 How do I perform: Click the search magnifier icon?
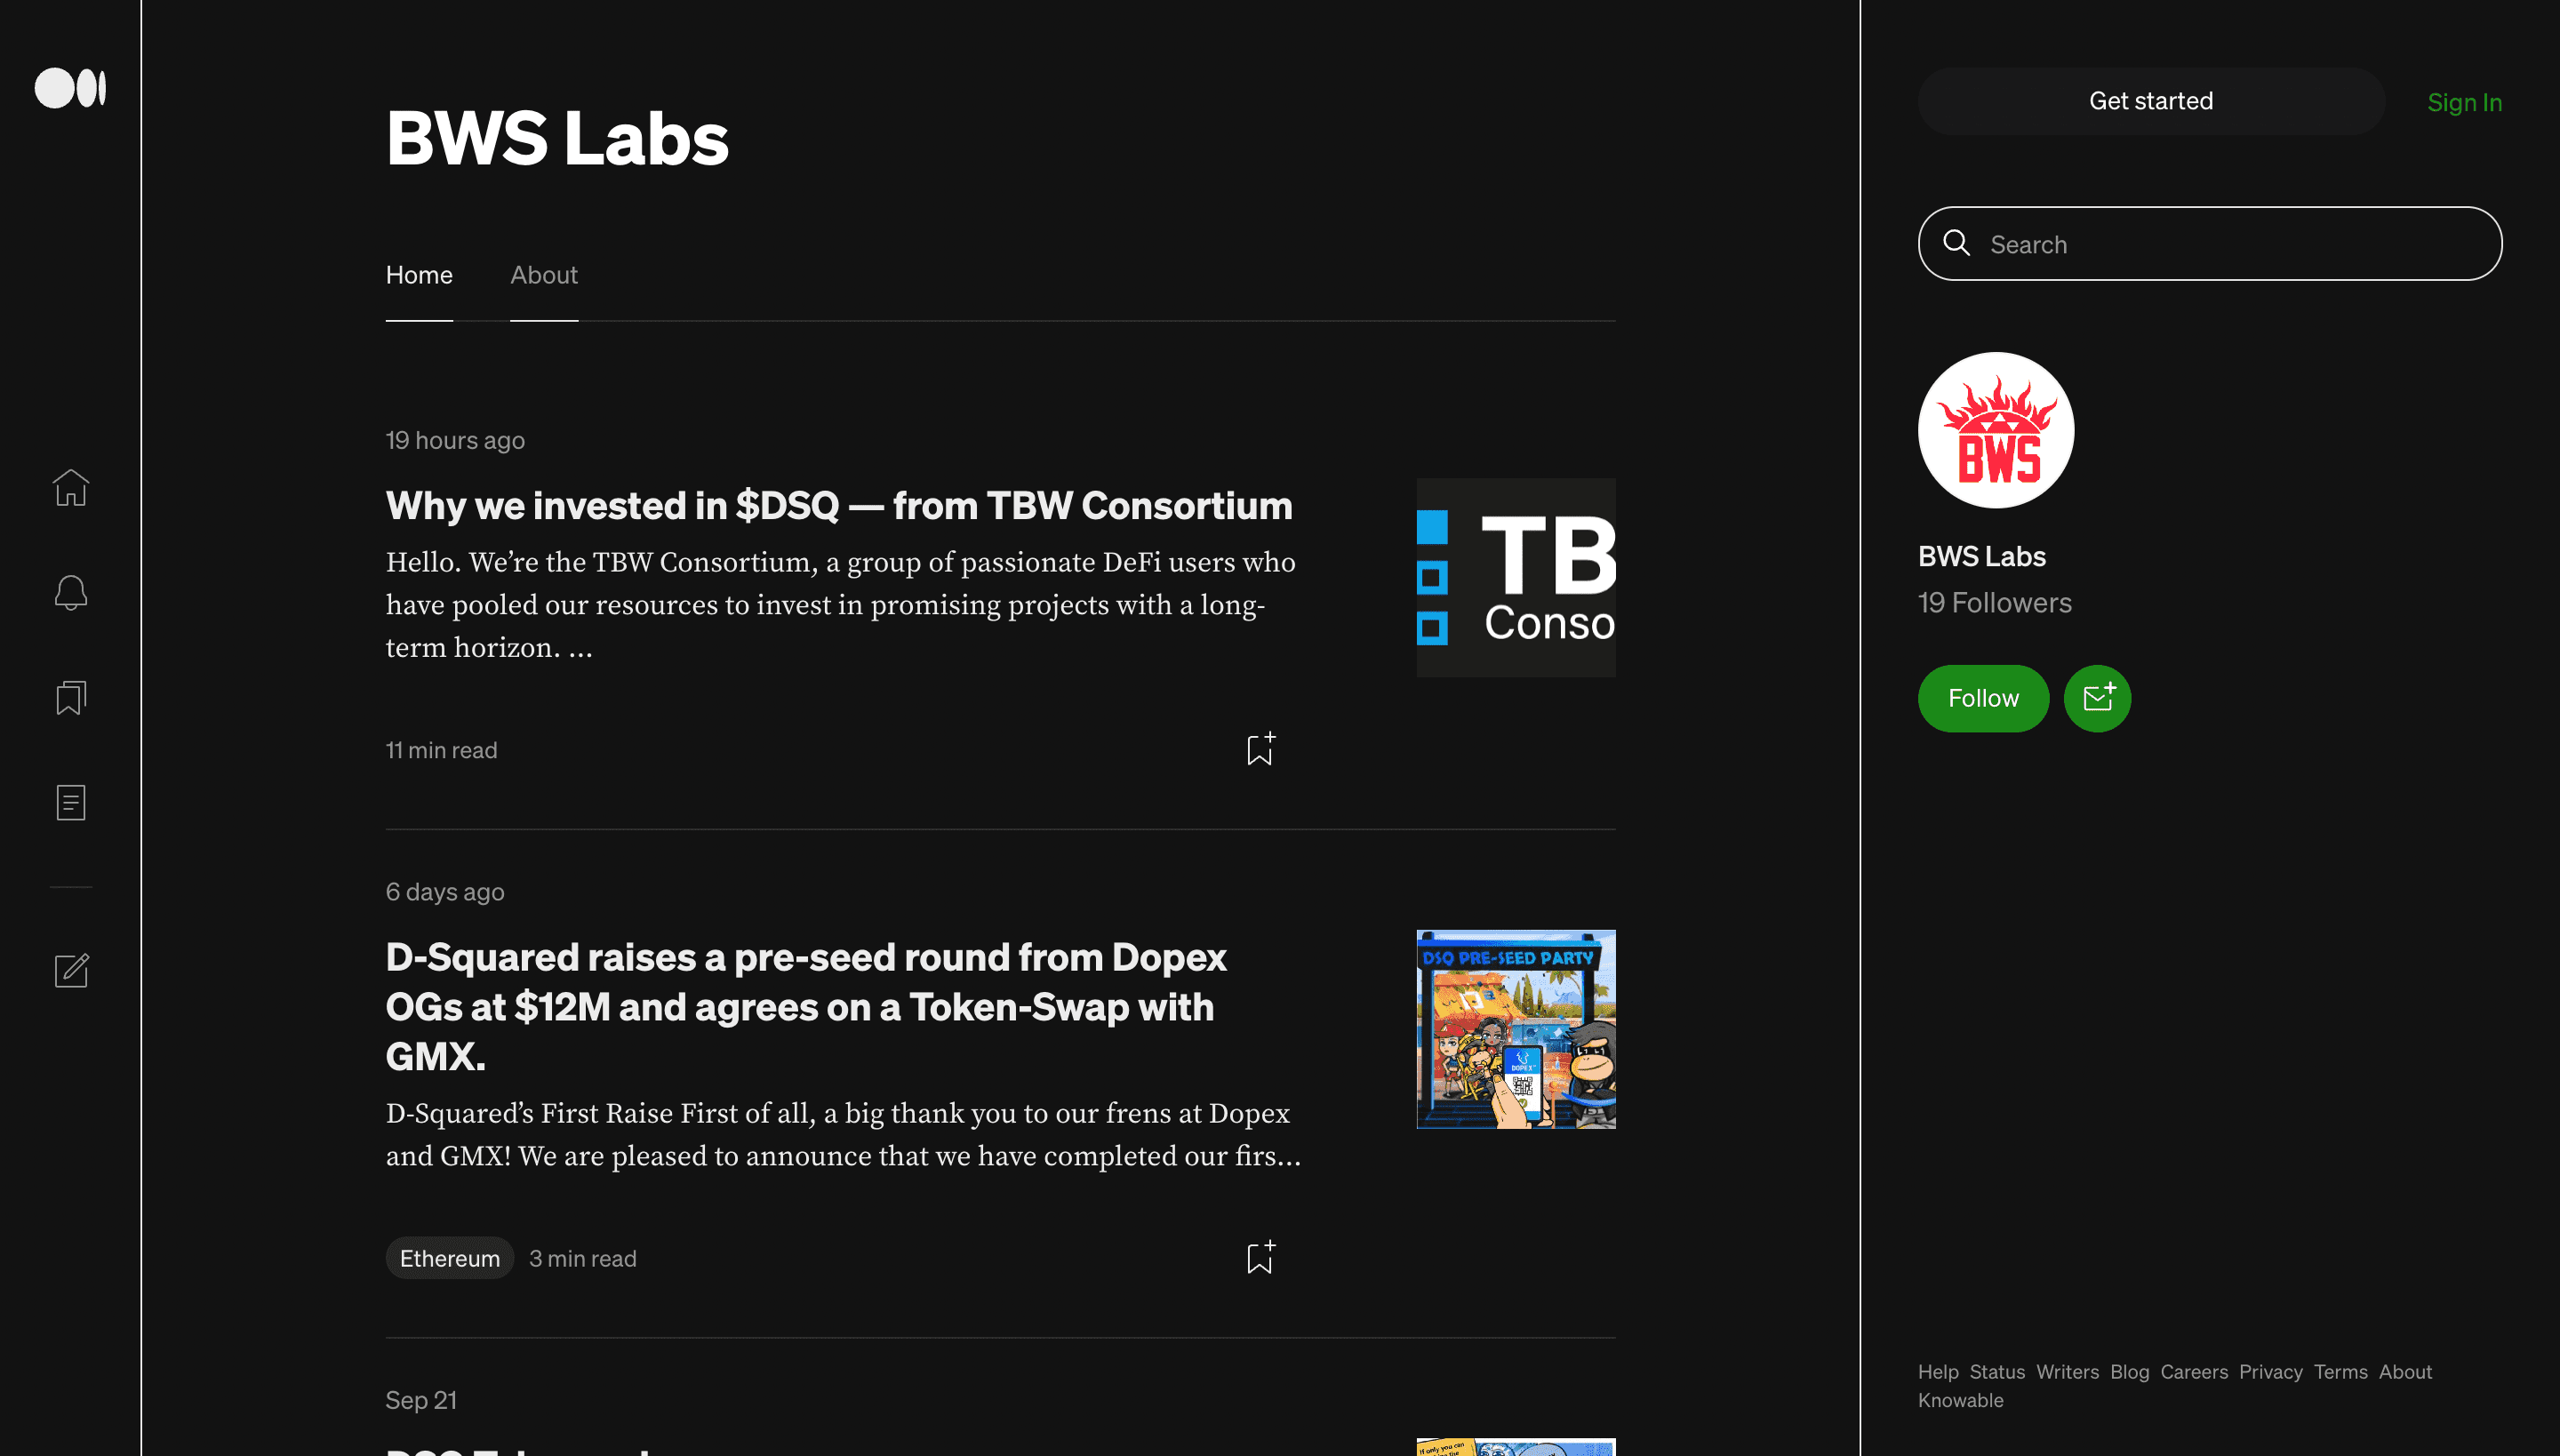(x=1956, y=243)
